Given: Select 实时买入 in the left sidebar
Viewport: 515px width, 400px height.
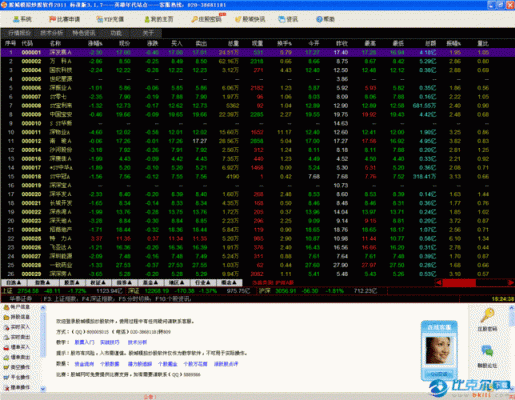Looking at the screenshot, I should [17, 327].
